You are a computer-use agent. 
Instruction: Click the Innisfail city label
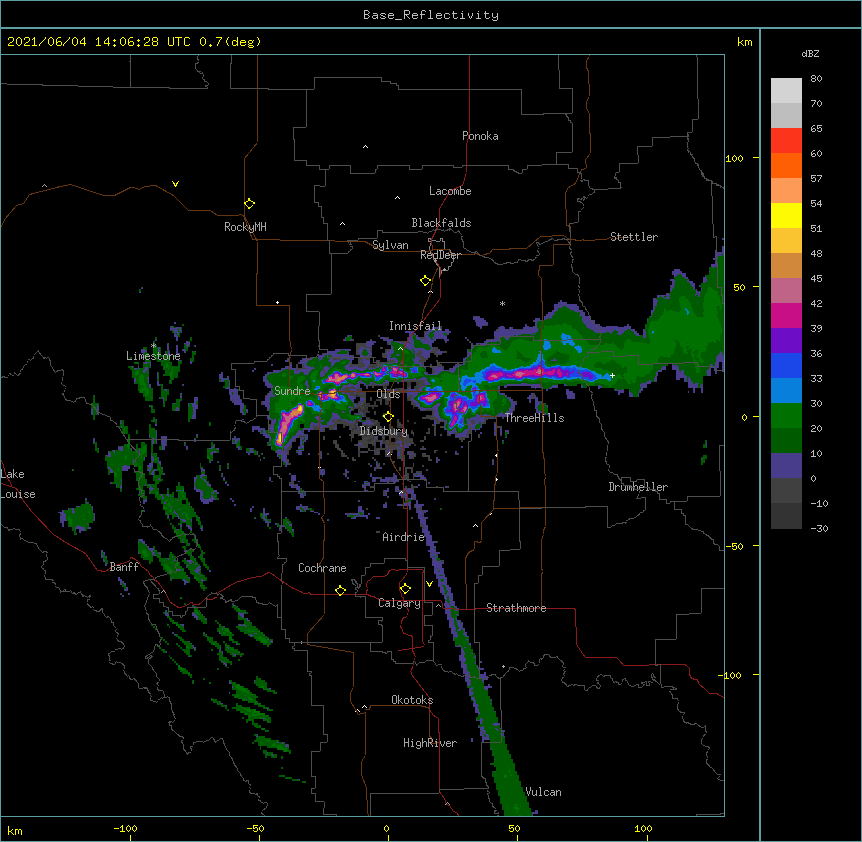coord(415,326)
